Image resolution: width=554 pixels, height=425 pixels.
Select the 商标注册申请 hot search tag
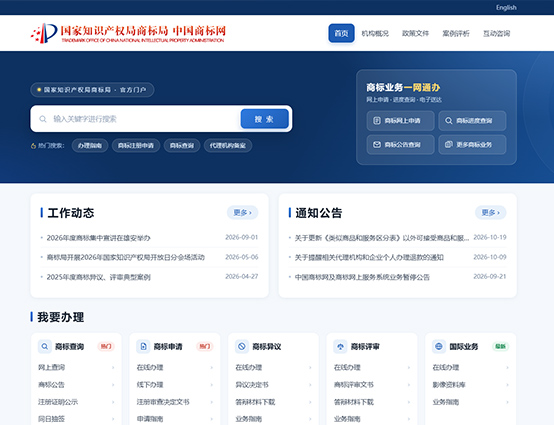pyautogui.click(x=136, y=146)
